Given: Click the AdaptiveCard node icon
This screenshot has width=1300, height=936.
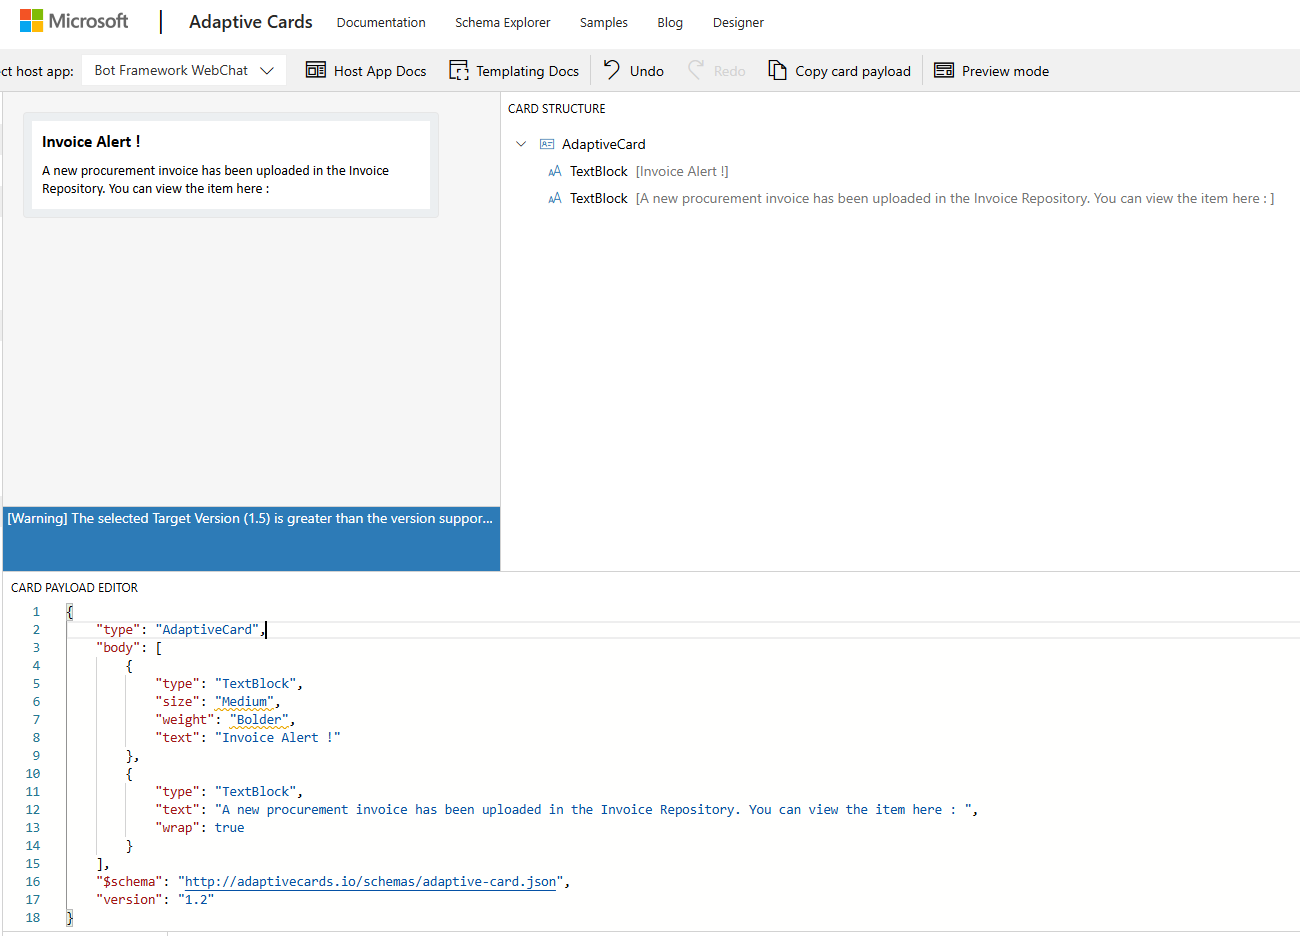Looking at the screenshot, I should pos(547,144).
